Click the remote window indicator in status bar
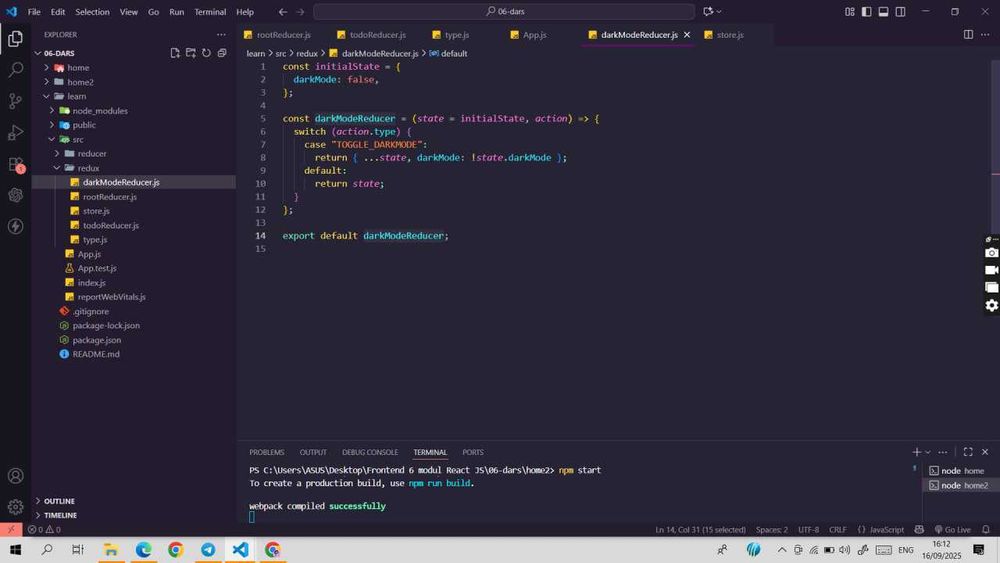 click(x=11, y=530)
